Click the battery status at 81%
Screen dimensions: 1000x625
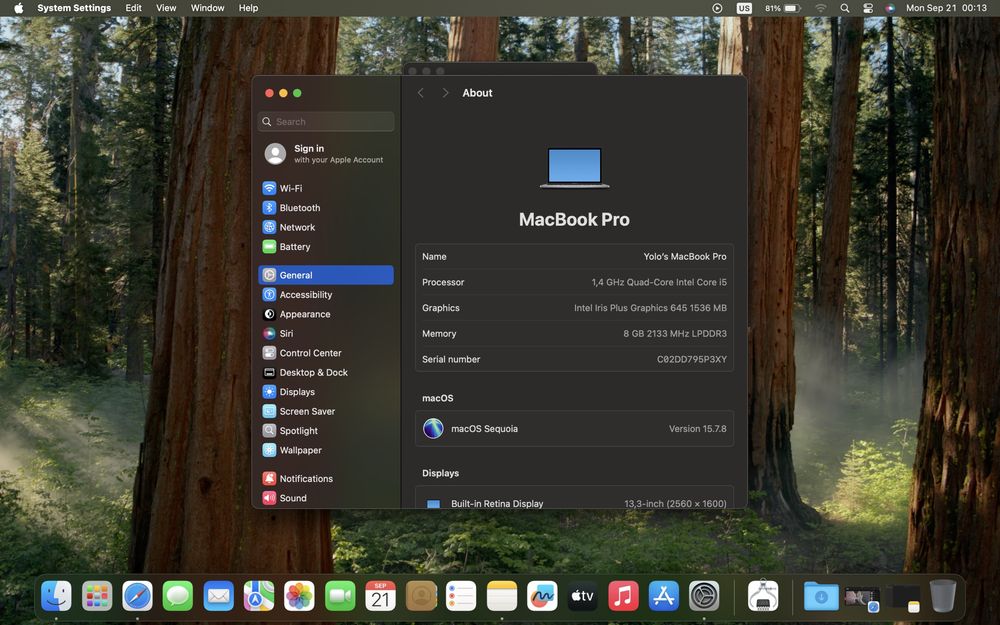(x=783, y=8)
